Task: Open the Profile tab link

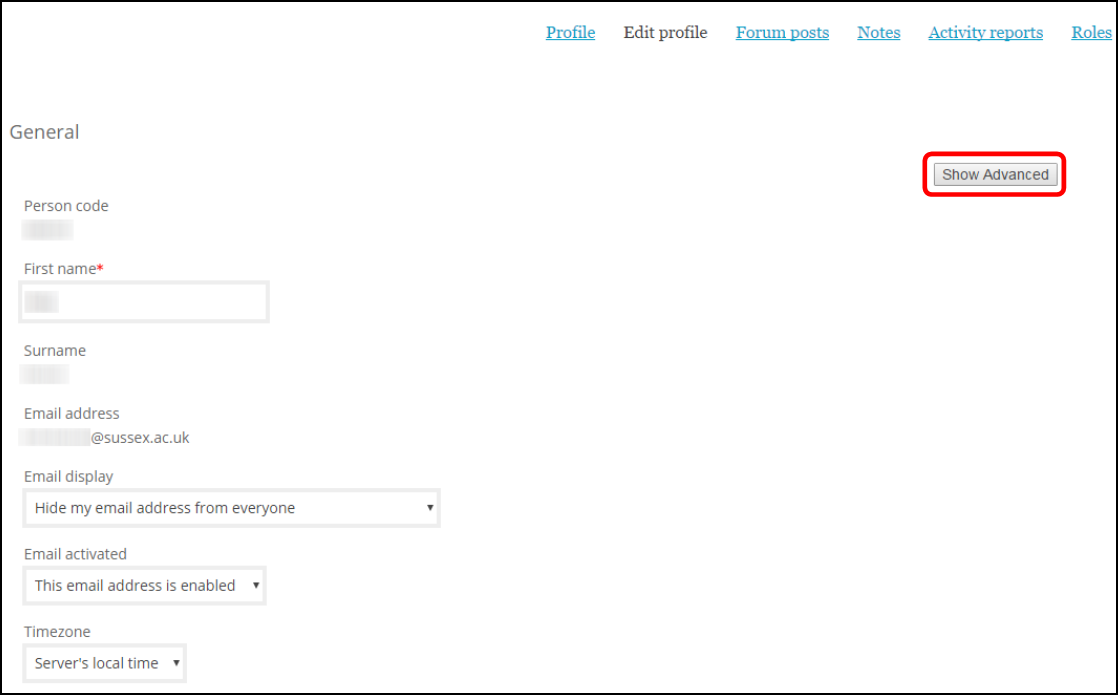Action: point(570,33)
